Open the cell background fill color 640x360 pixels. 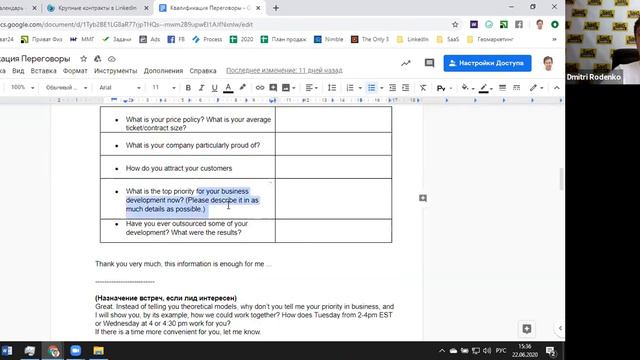(x=467, y=87)
